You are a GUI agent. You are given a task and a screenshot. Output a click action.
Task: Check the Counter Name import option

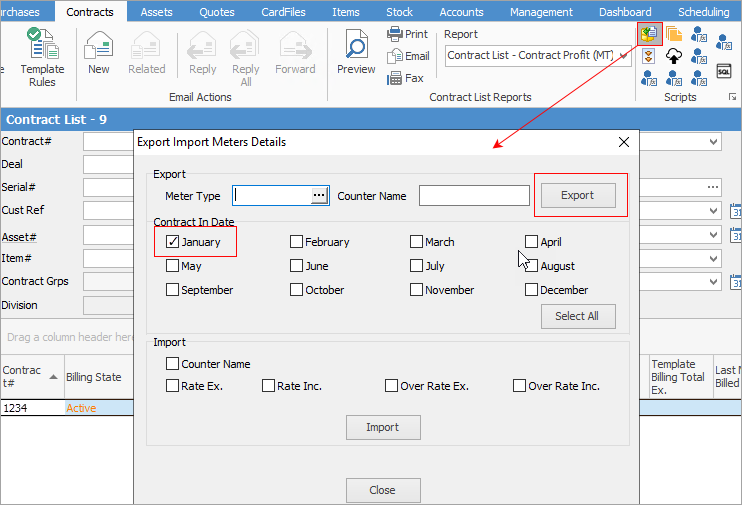click(x=173, y=364)
